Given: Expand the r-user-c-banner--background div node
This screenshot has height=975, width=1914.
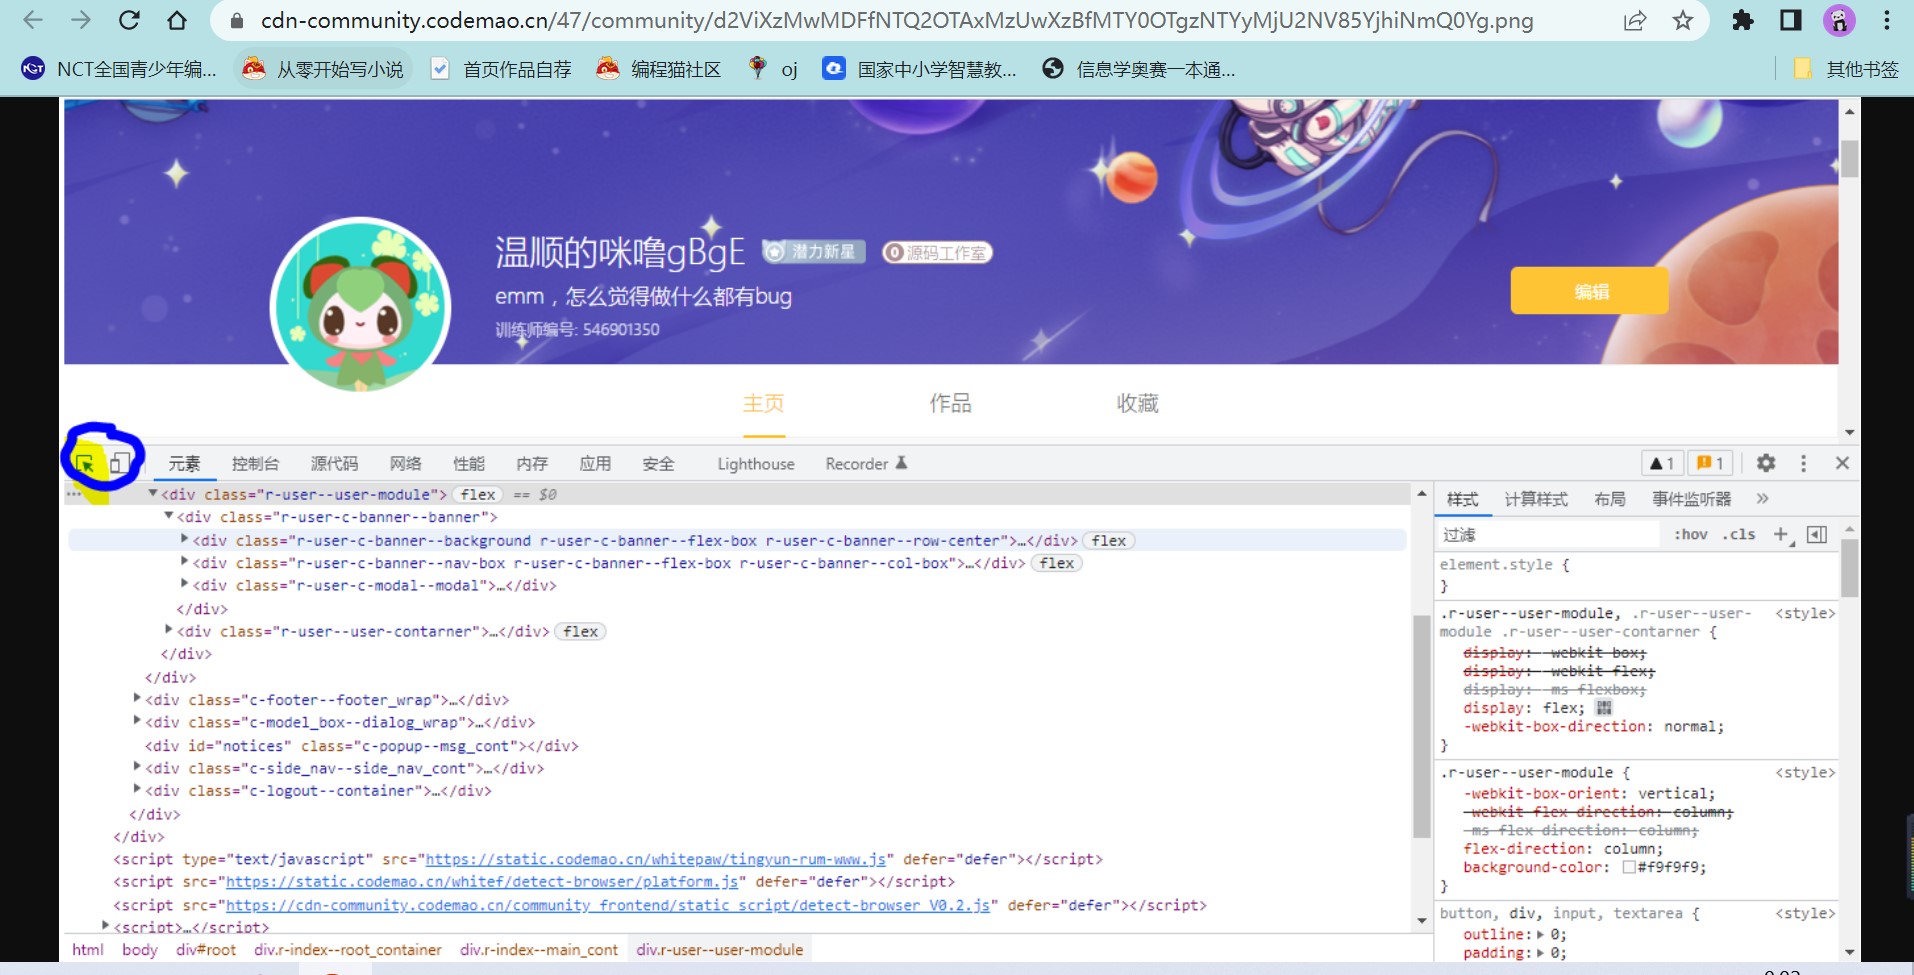Looking at the screenshot, I should [185, 539].
